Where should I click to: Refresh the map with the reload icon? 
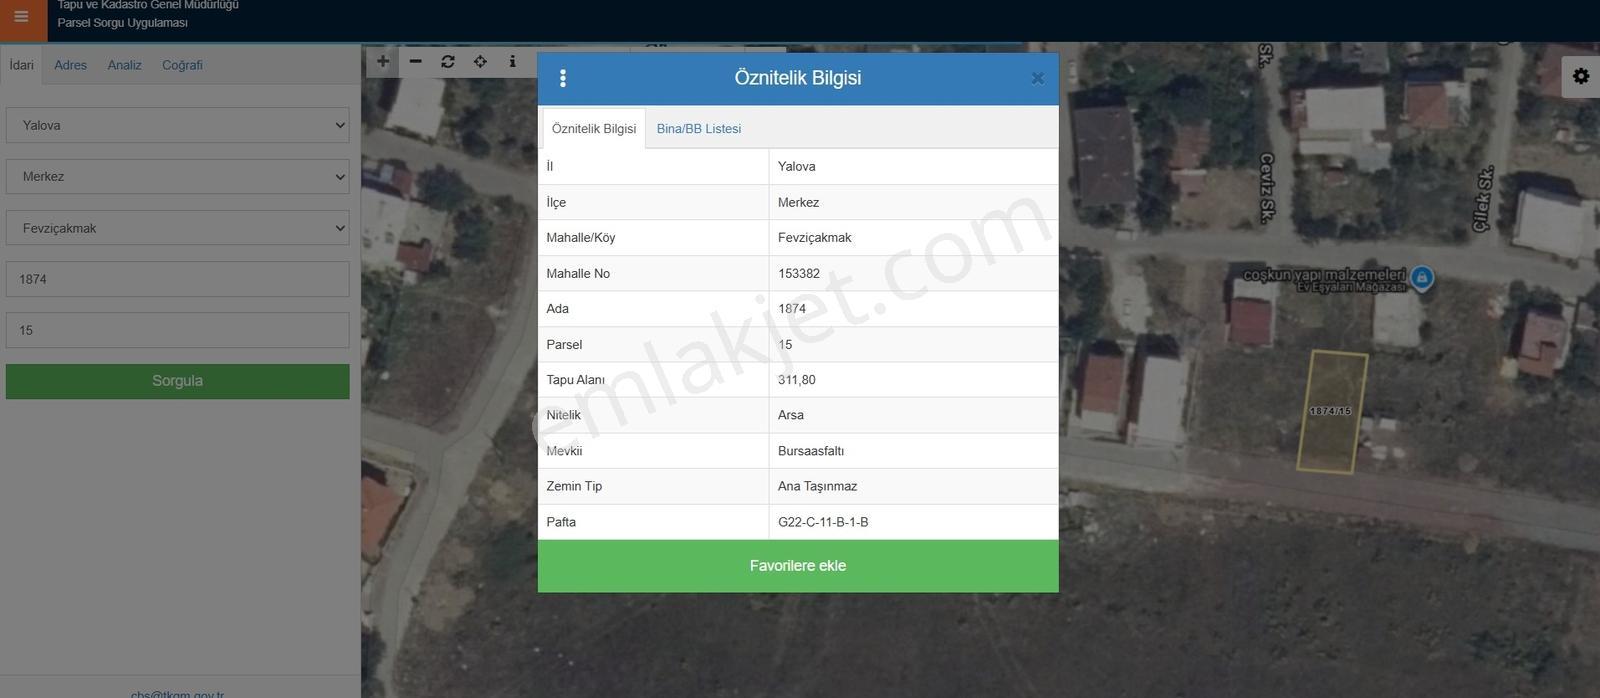pyautogui.click(x=448, y=62)
